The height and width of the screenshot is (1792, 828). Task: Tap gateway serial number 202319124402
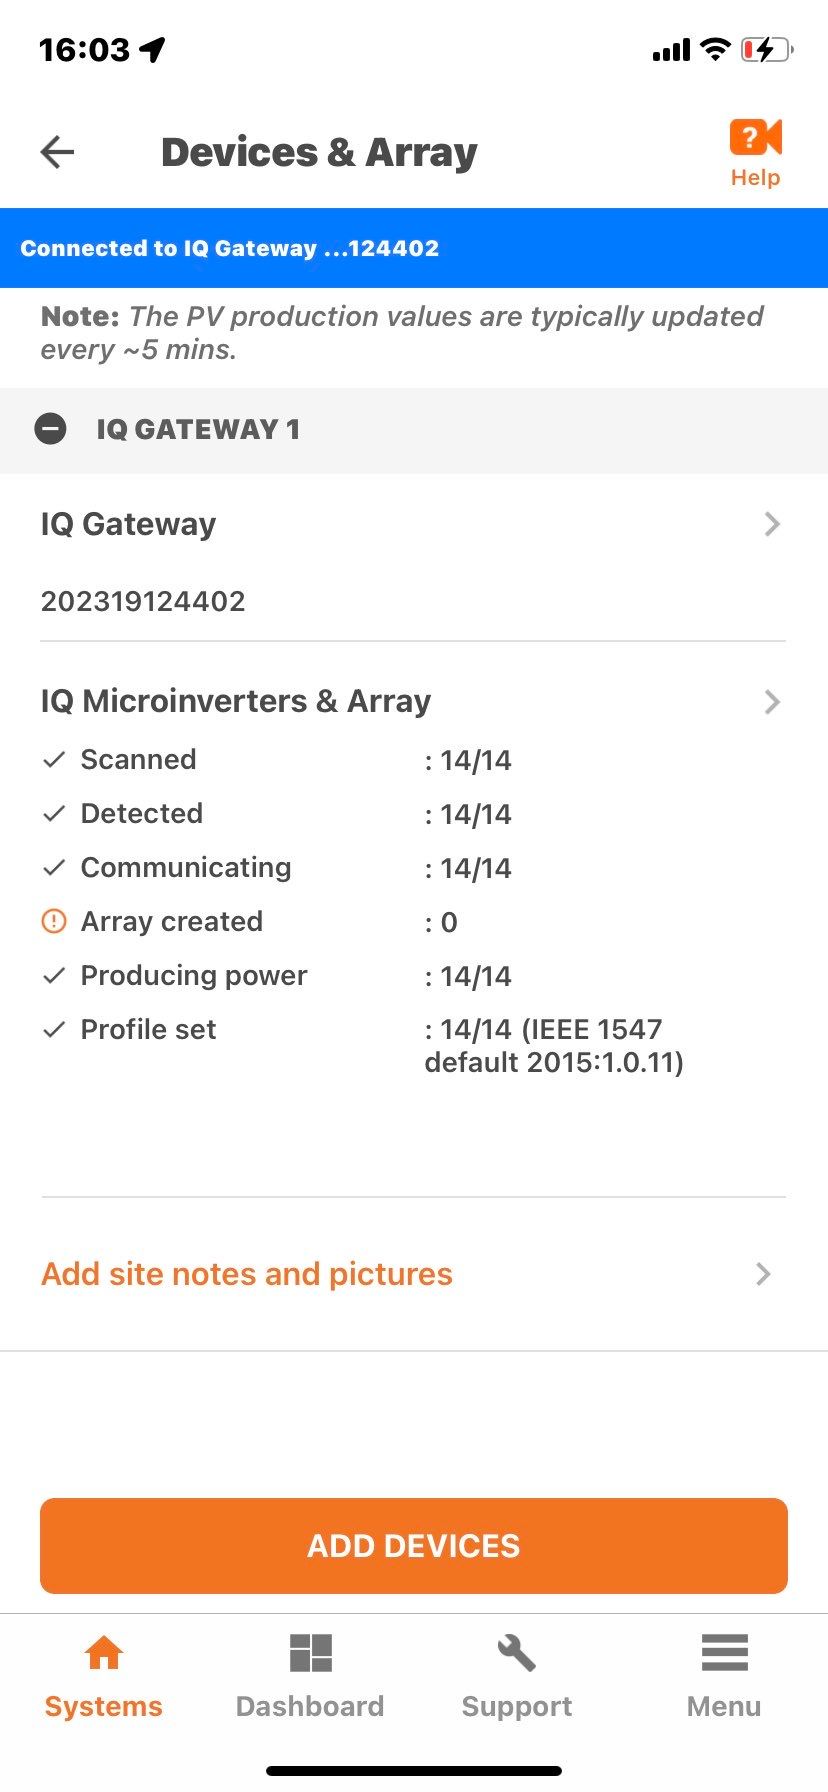click(x=143, y=601)
